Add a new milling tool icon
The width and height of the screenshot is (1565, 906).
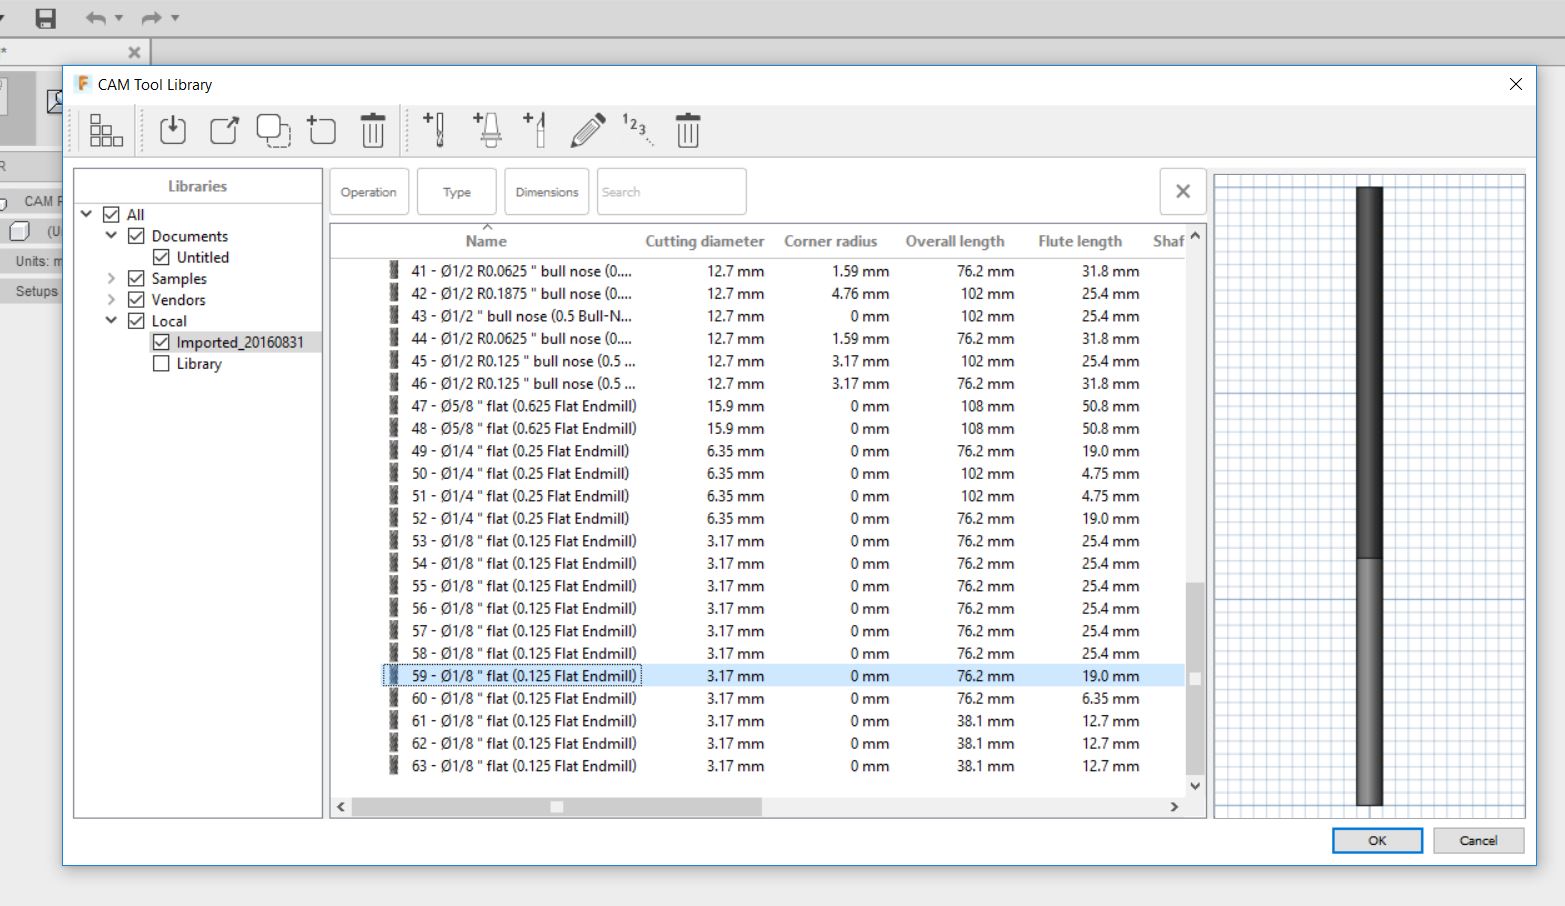coord(434,130)
